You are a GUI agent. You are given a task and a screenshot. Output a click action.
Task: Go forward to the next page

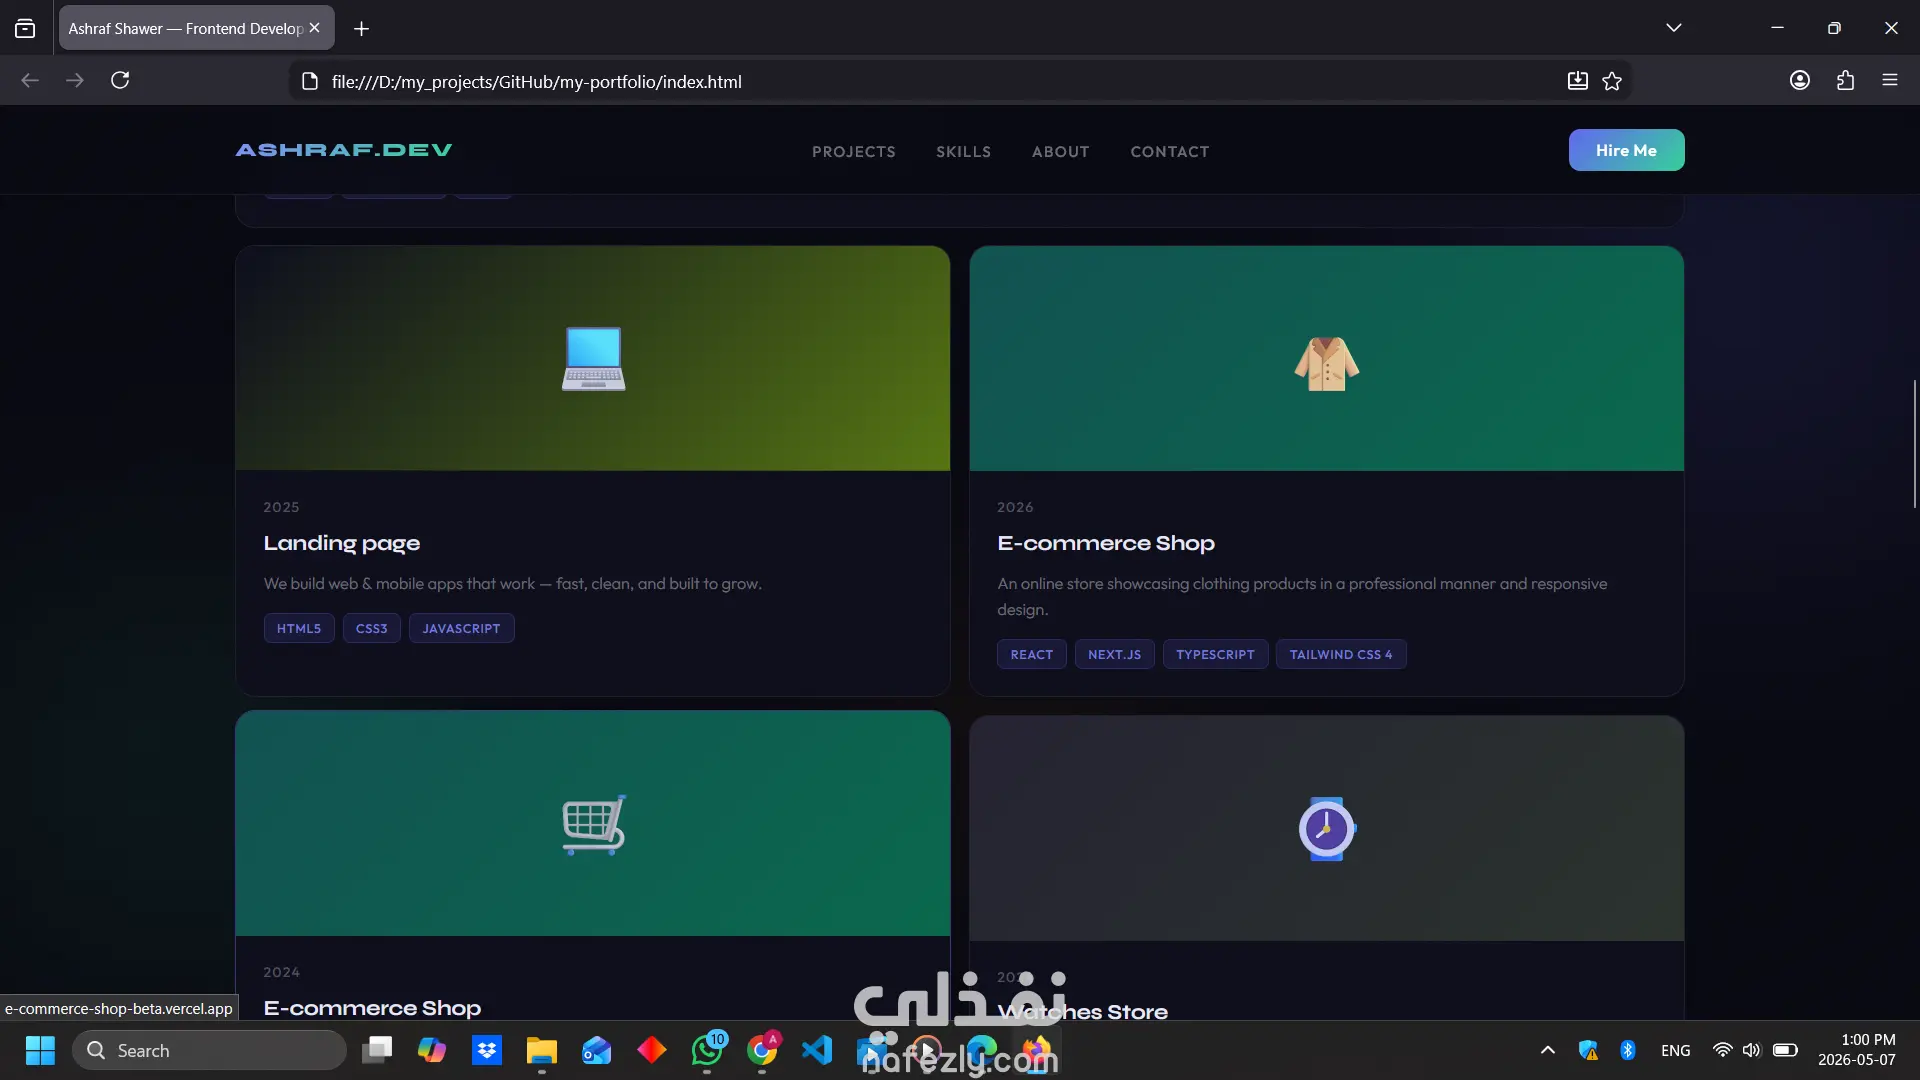[x=75, y=80]
